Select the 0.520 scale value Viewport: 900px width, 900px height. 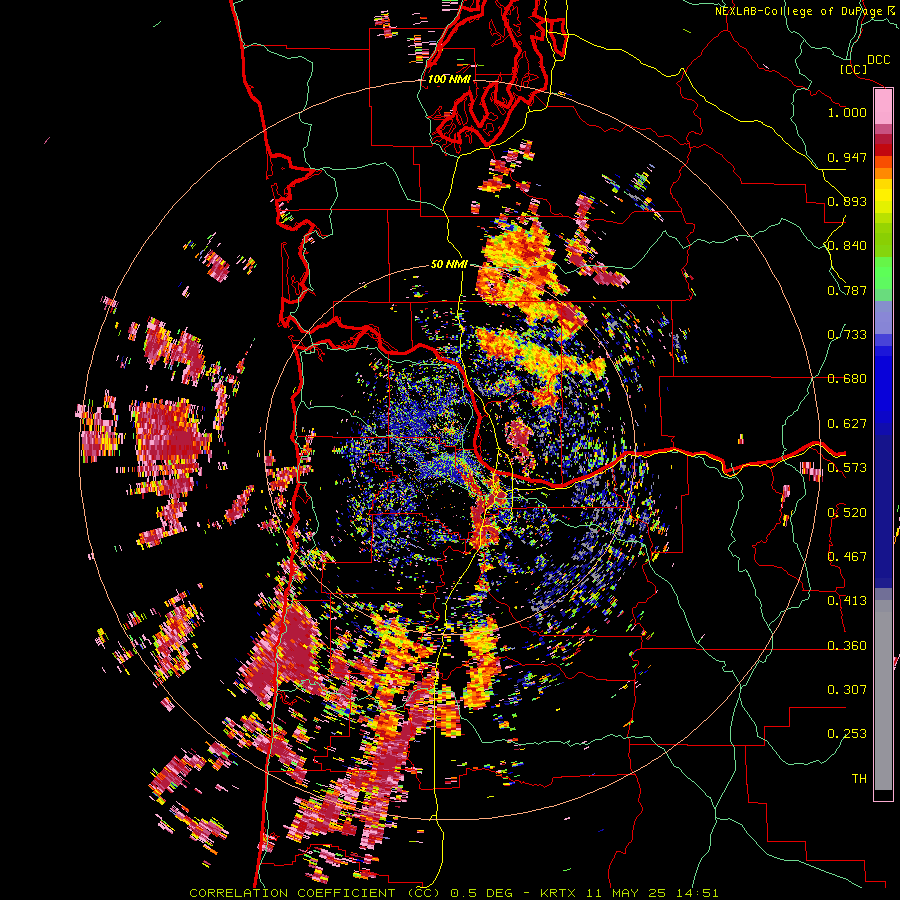[847, 513]
